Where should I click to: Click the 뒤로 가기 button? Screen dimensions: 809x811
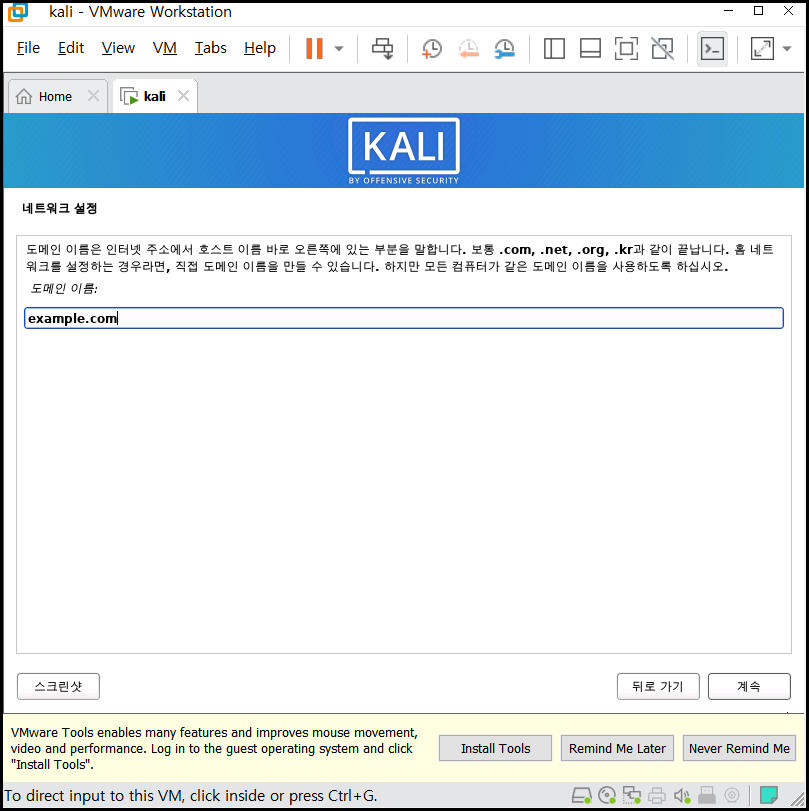point(658,686)
